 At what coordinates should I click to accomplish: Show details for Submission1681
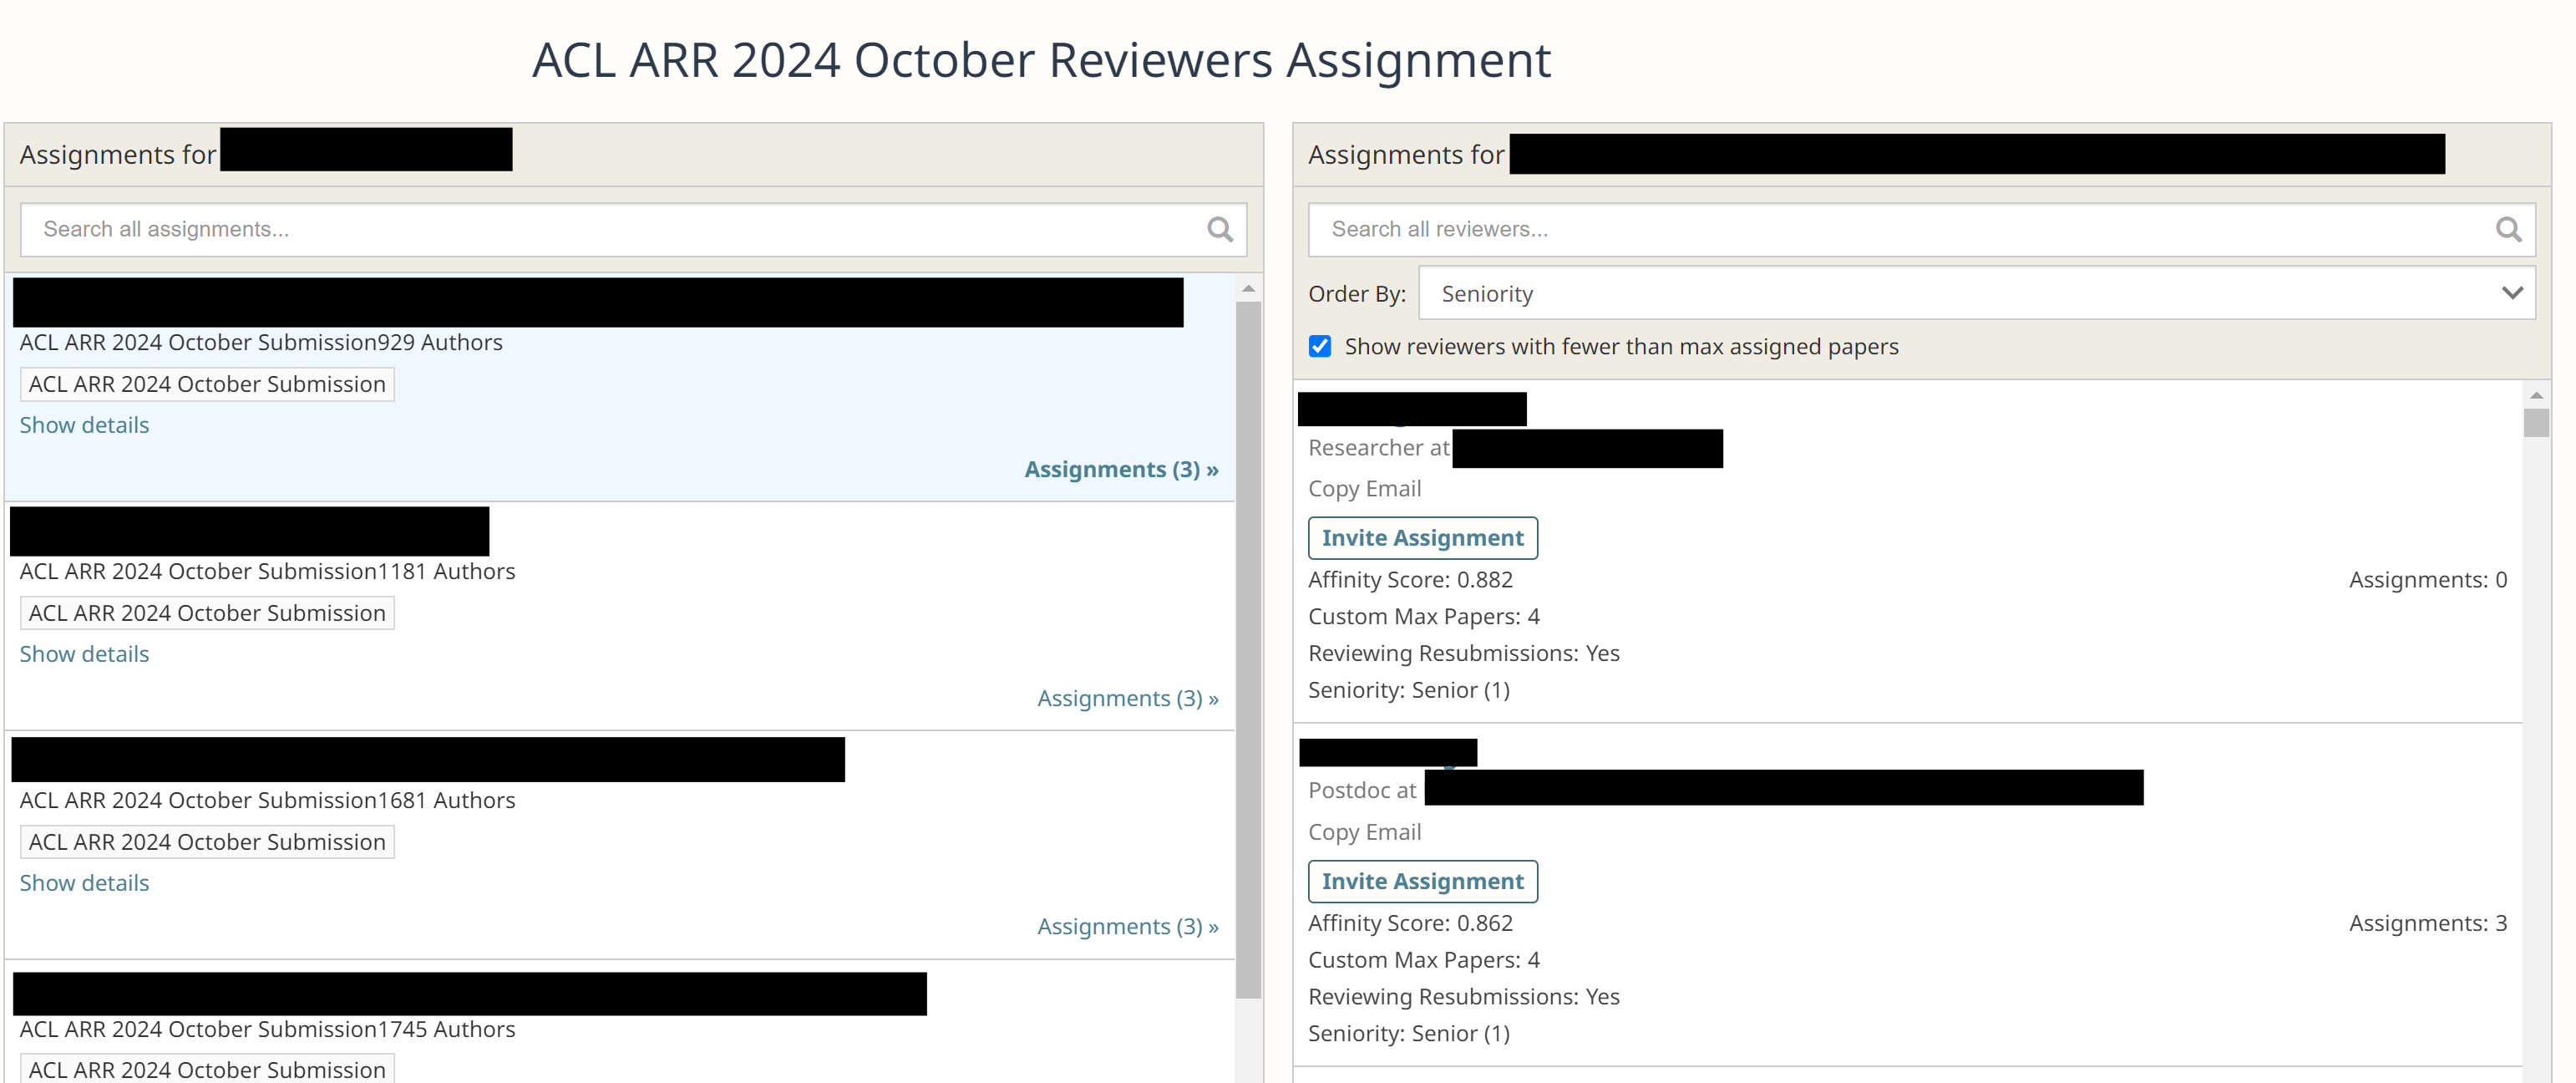(x=84, y=883)
